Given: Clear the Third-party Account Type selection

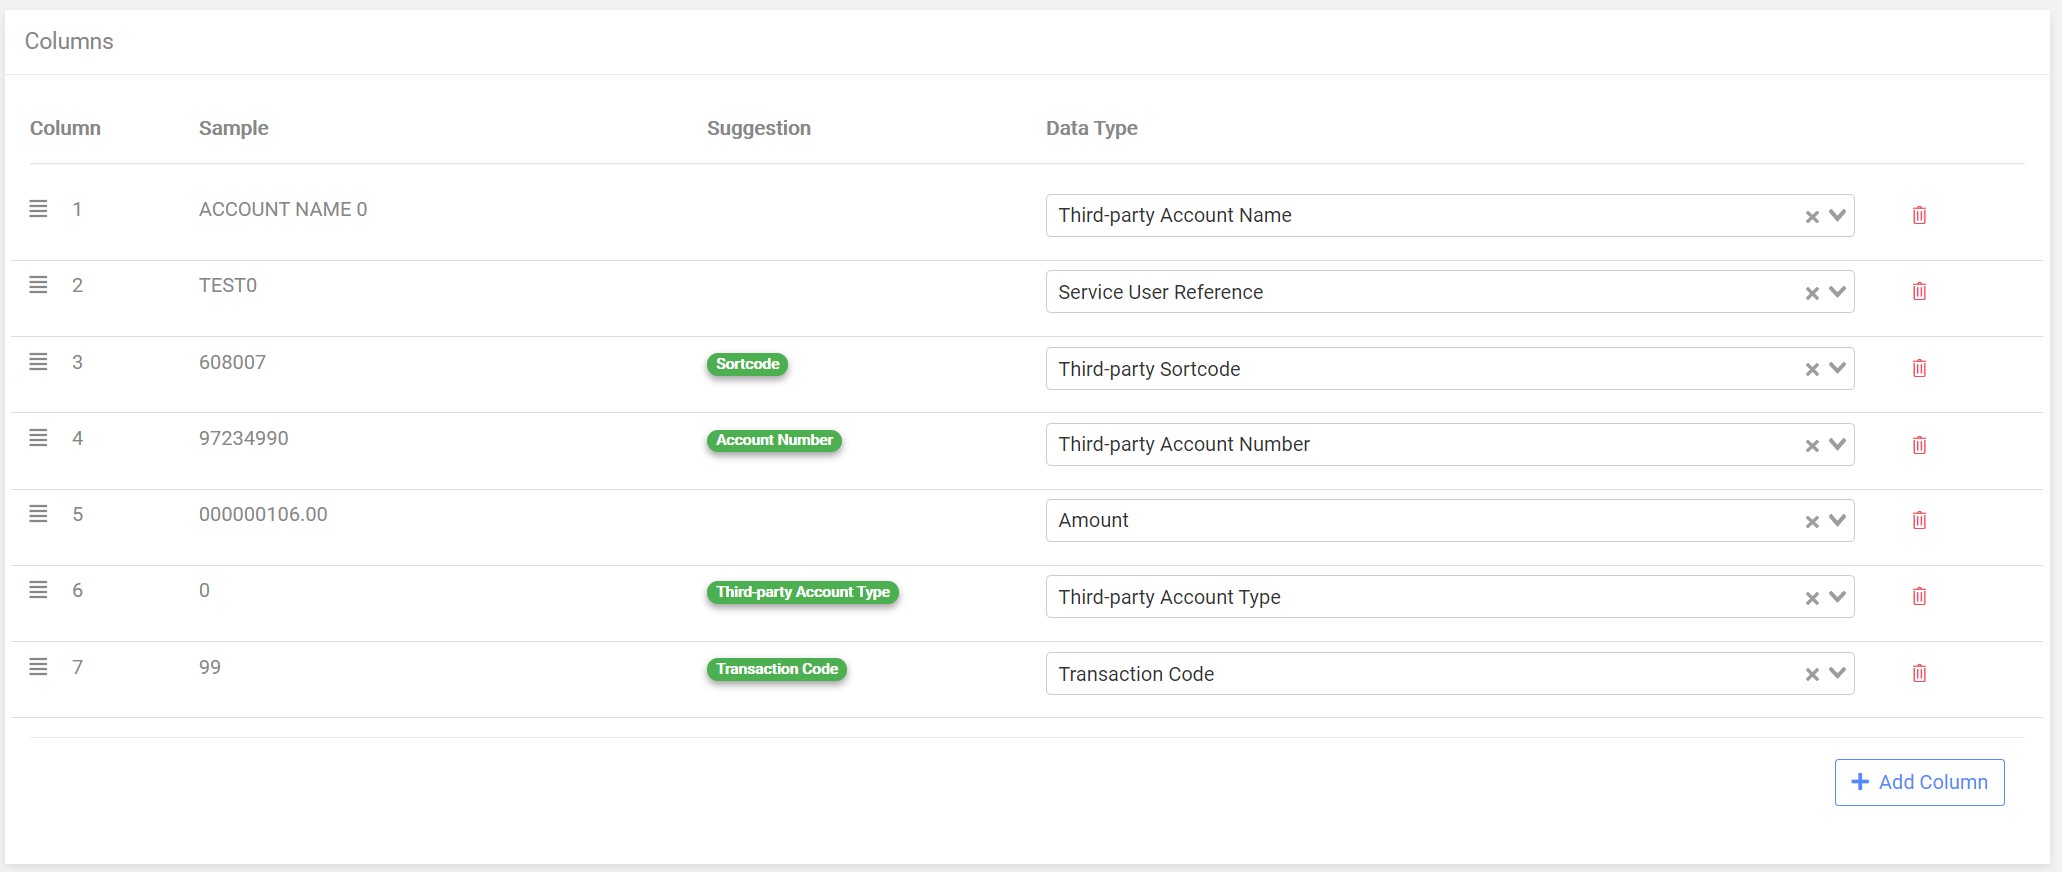Looking at the screenshot, I should coord(1811,598).
